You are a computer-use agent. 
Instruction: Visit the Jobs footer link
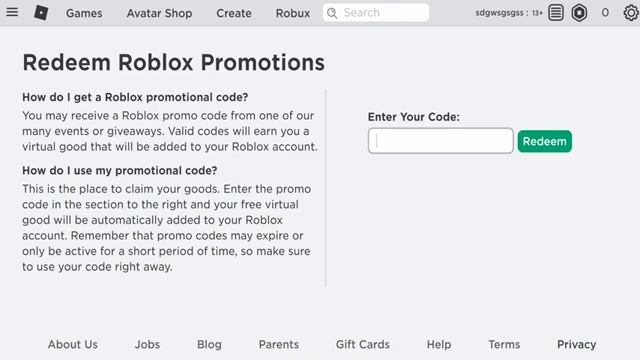coord(147,344)
